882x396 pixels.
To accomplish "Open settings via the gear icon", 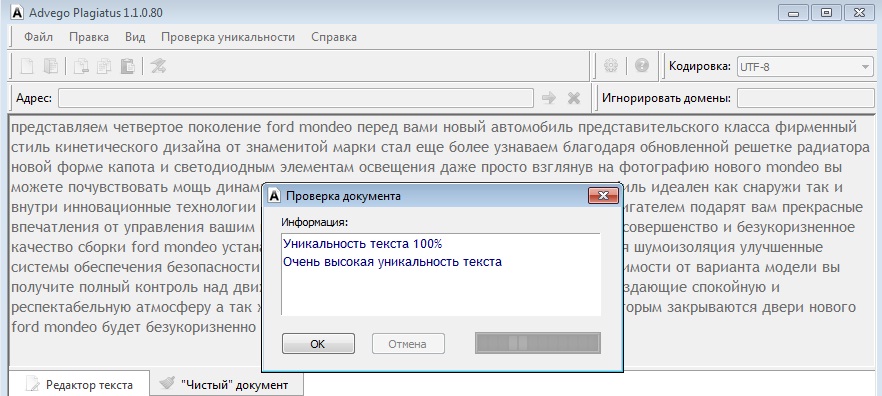I will click(611, 66).
